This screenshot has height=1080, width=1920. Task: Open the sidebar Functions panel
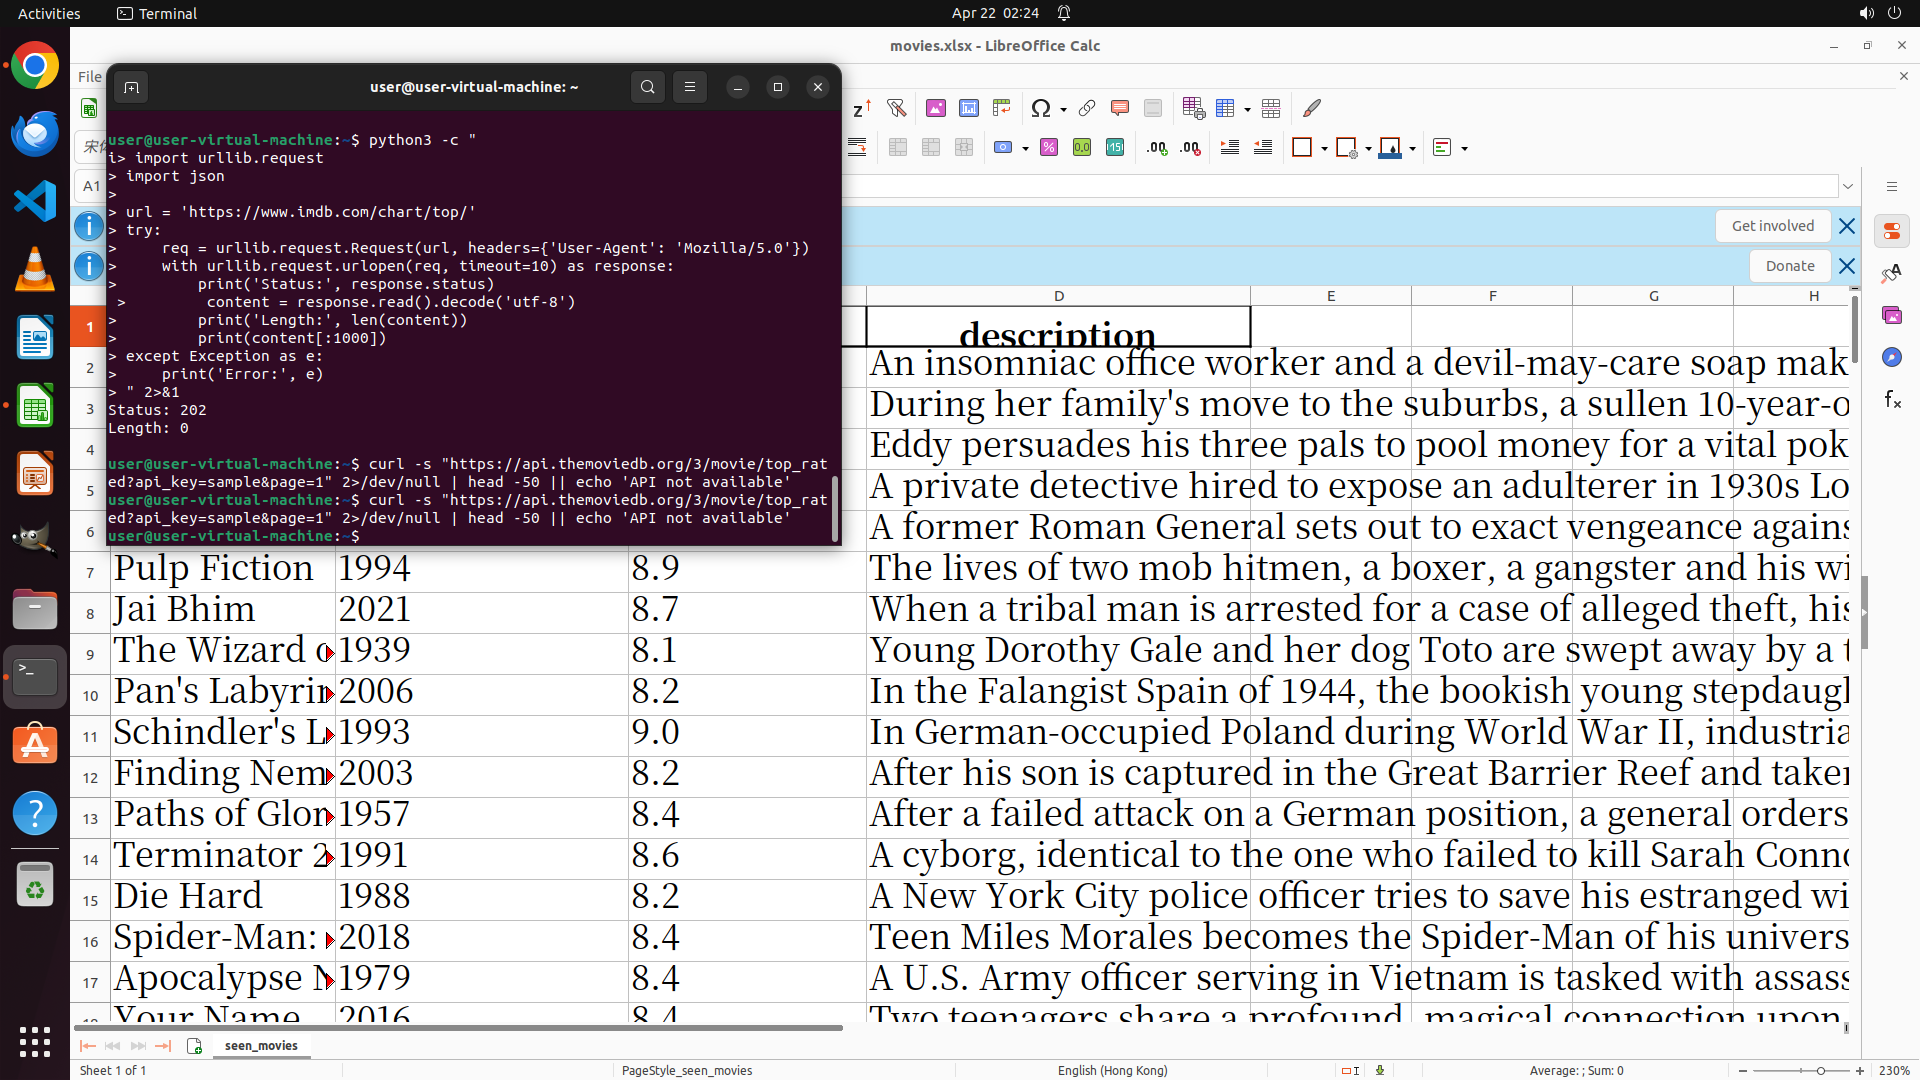pyautogui.click(x=1892, y=400)
